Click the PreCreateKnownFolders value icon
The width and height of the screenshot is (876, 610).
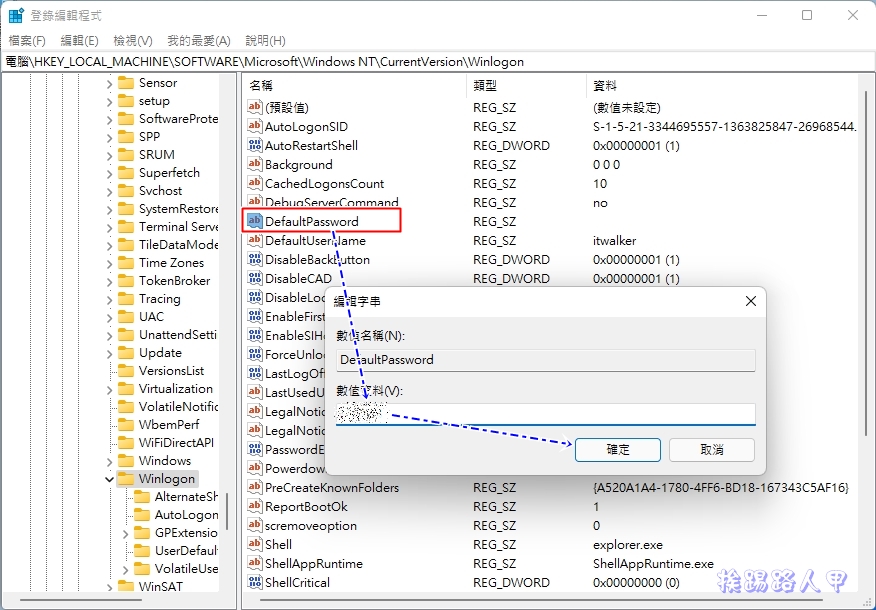click(x=255, y=487)
